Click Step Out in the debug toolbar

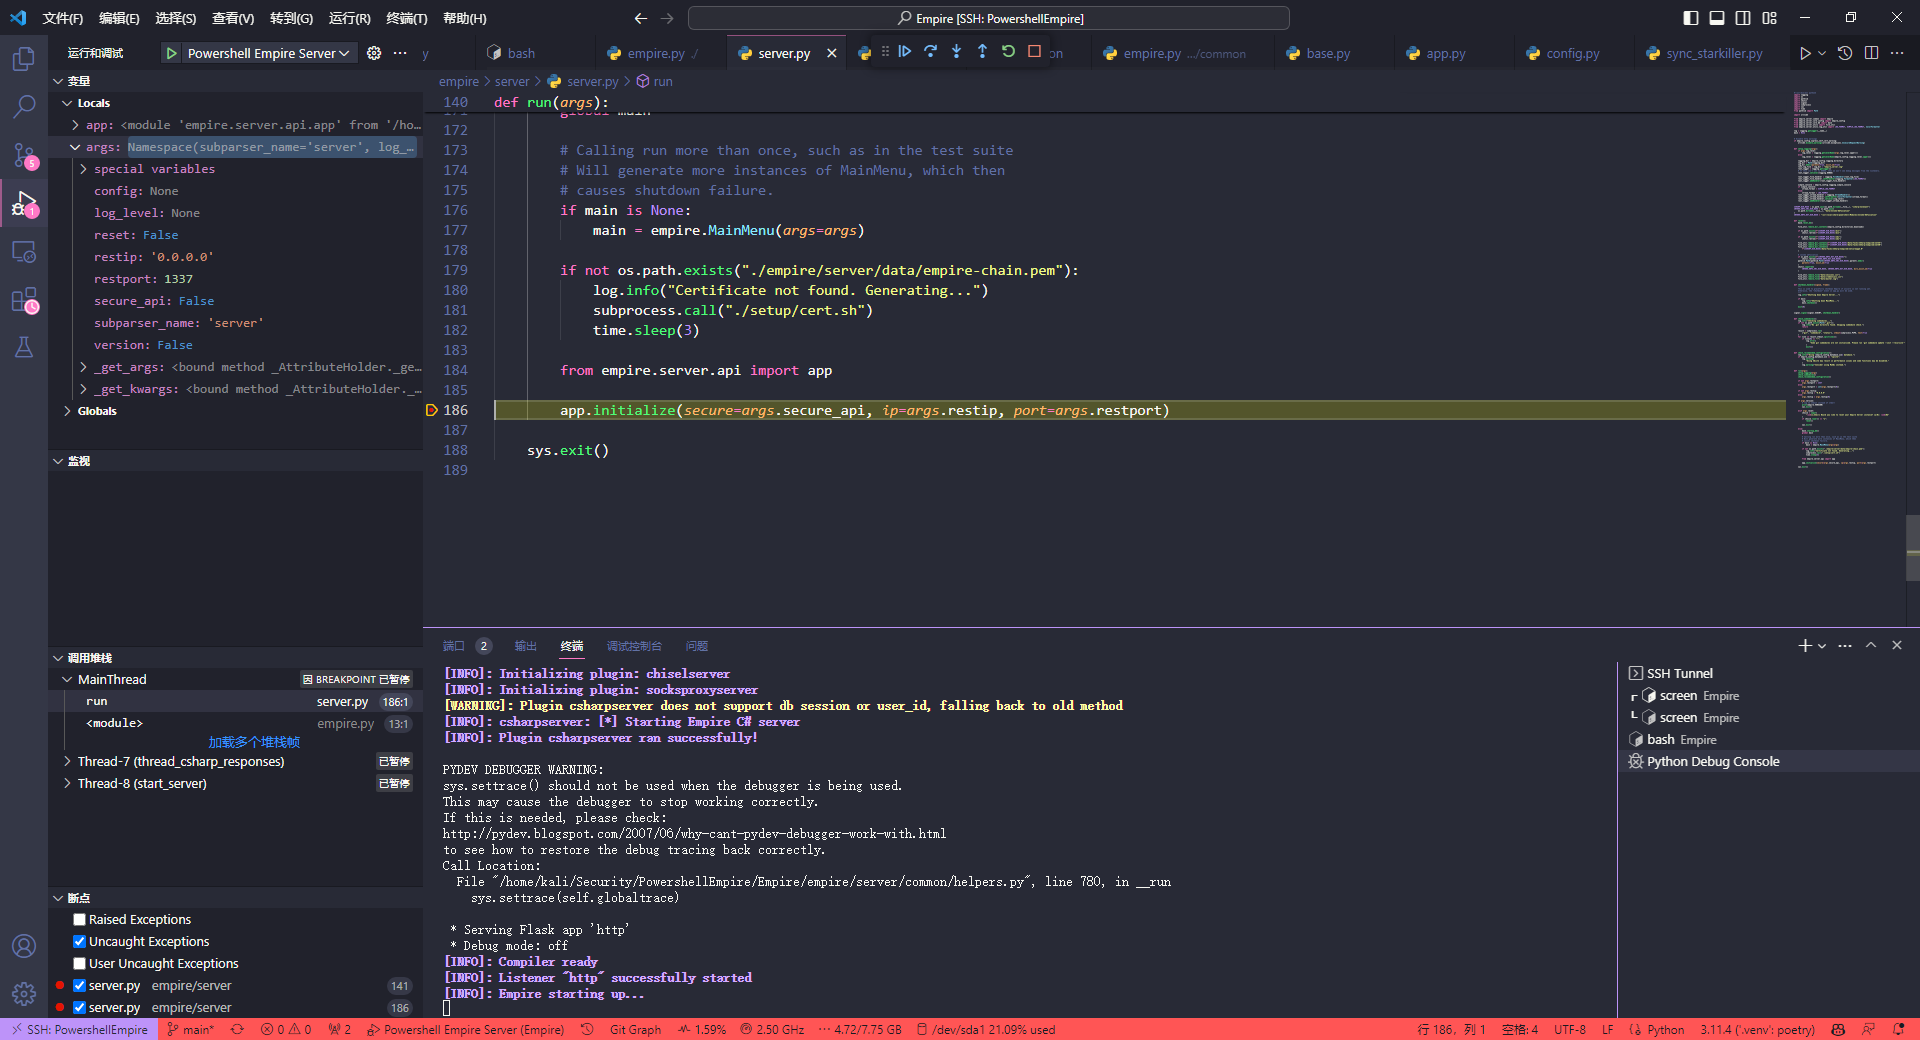click(982, 52)
